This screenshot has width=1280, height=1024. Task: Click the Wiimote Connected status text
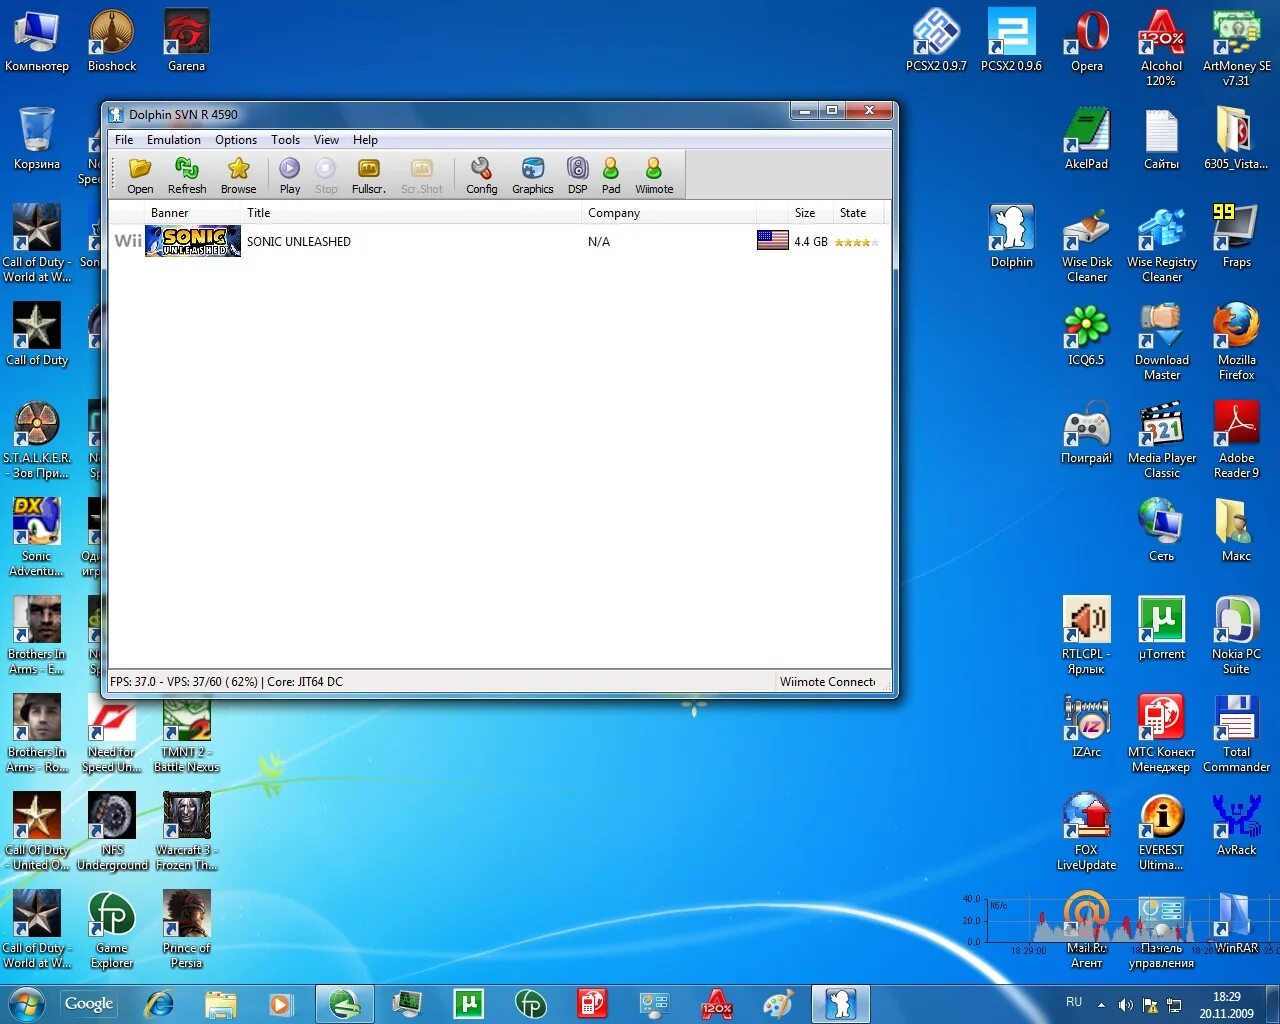point(827,682)
